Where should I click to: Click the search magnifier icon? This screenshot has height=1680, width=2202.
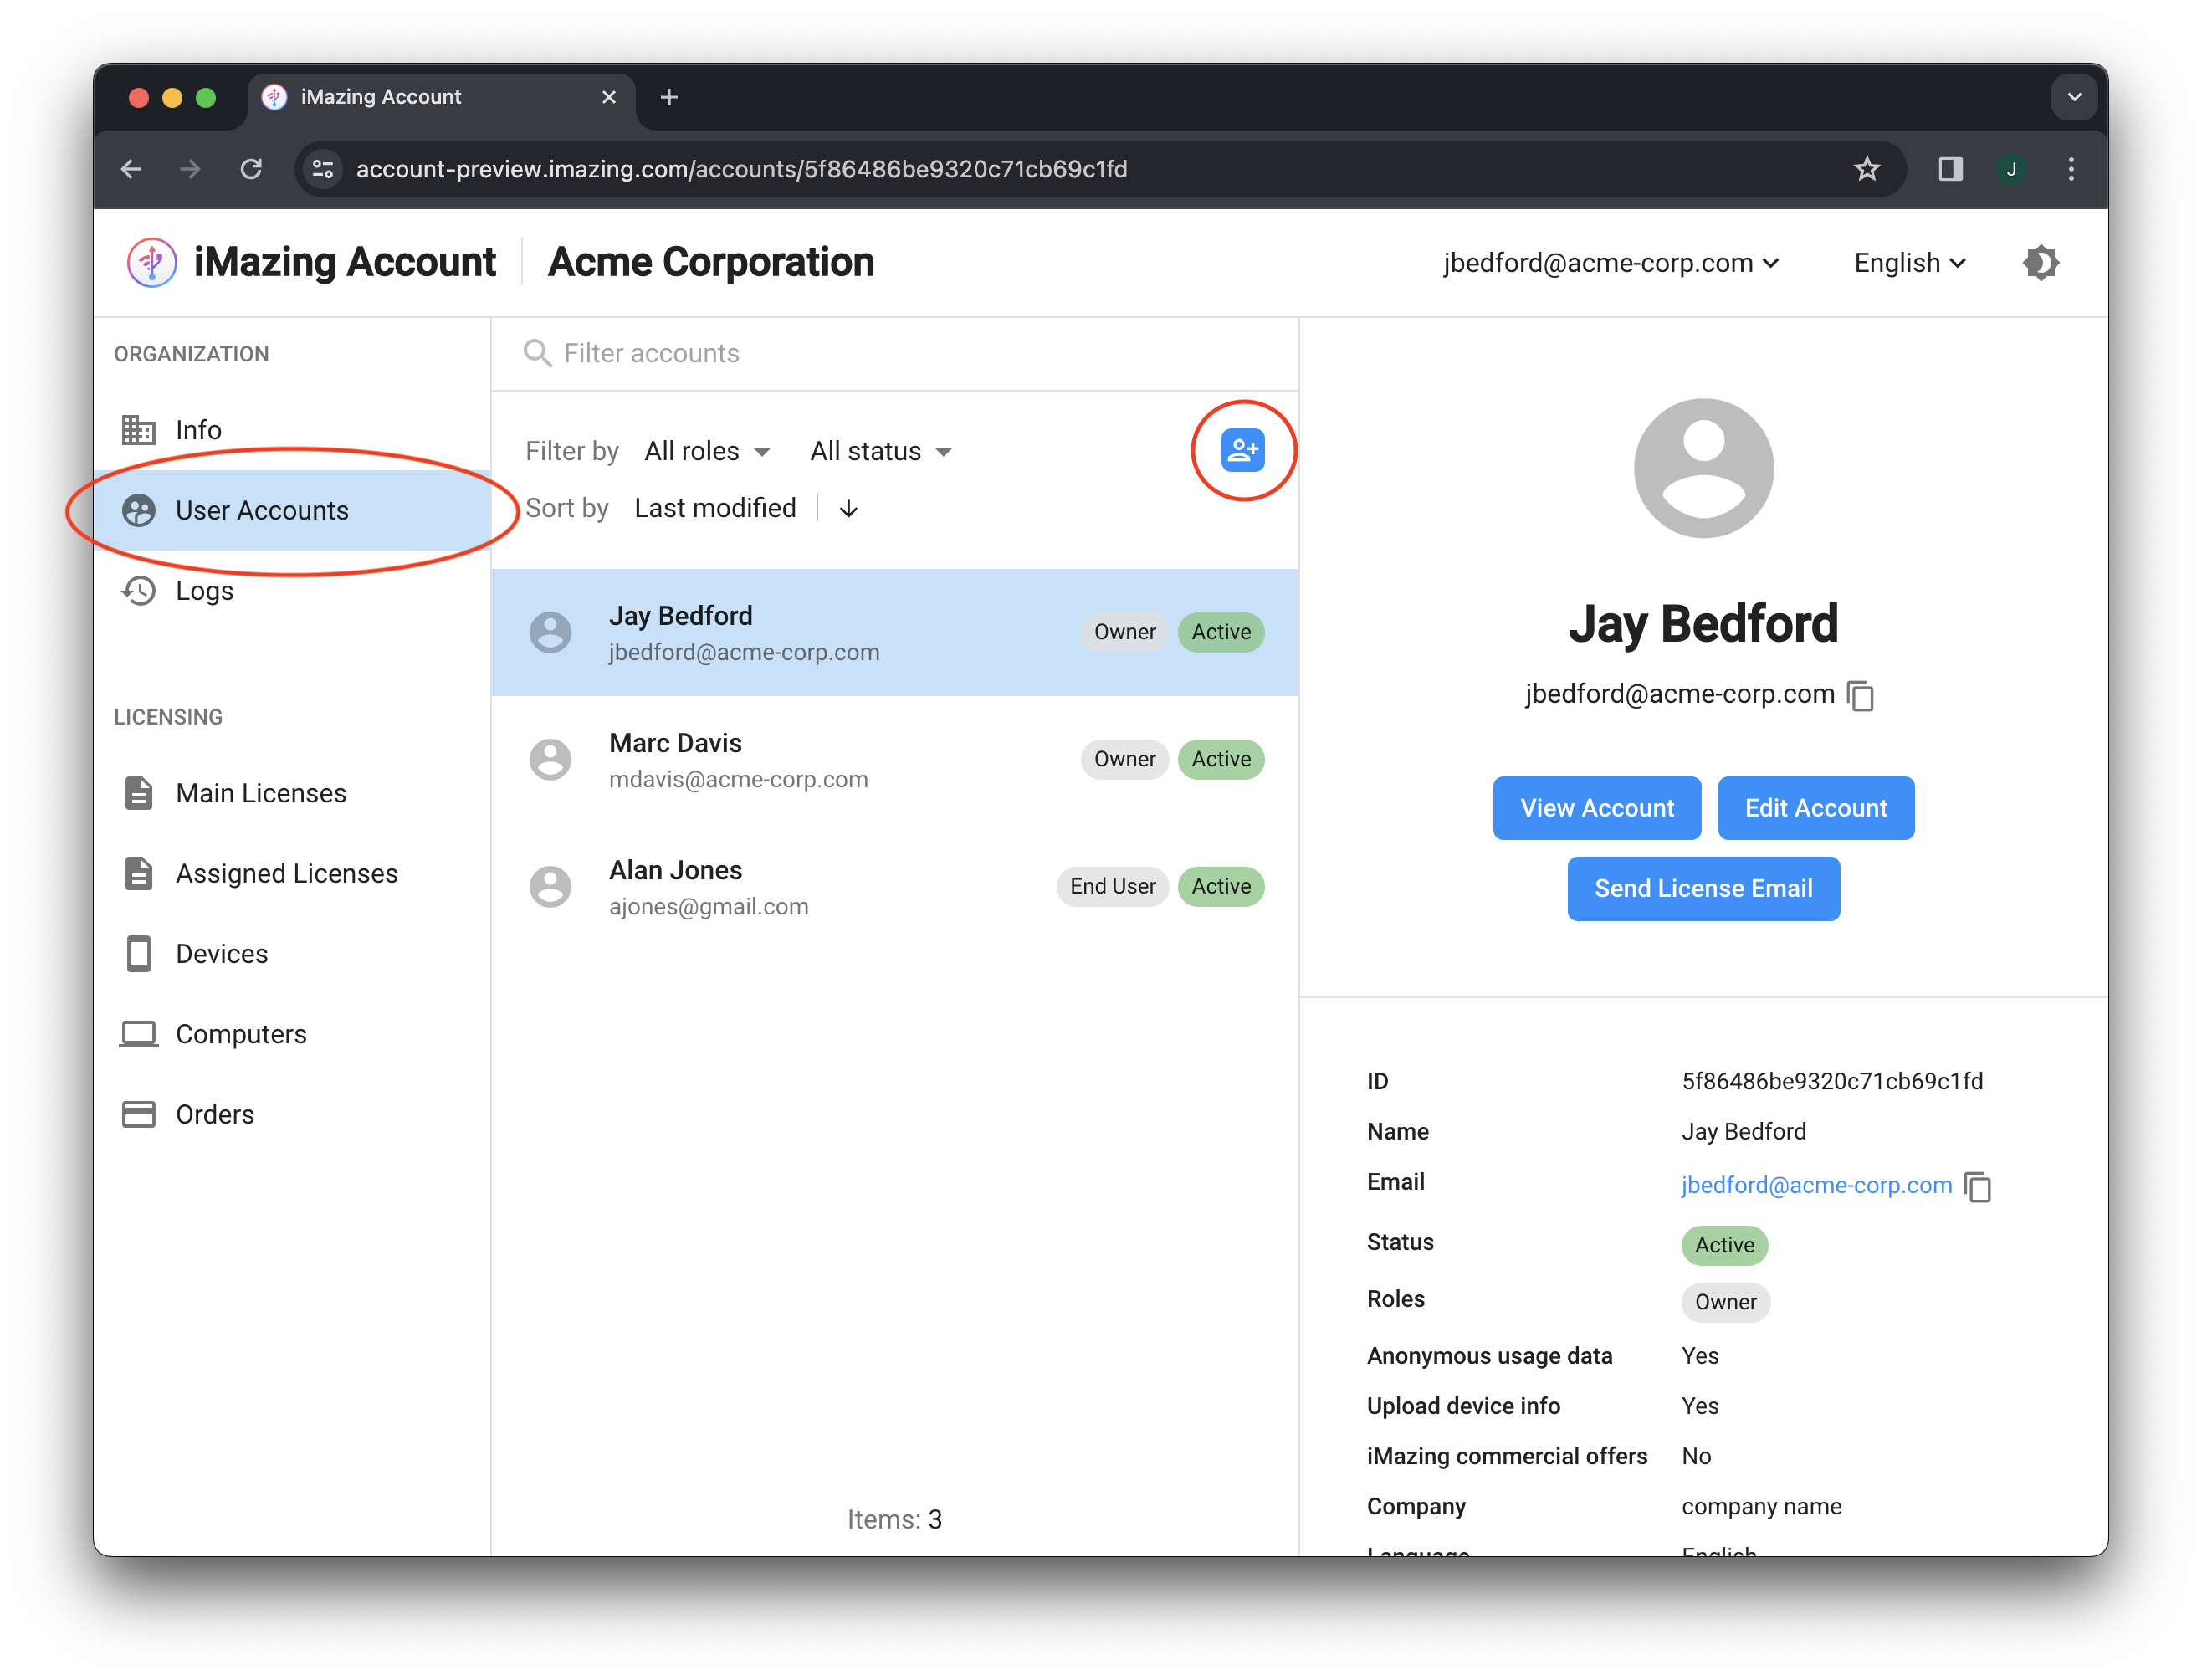coord(538,353)
